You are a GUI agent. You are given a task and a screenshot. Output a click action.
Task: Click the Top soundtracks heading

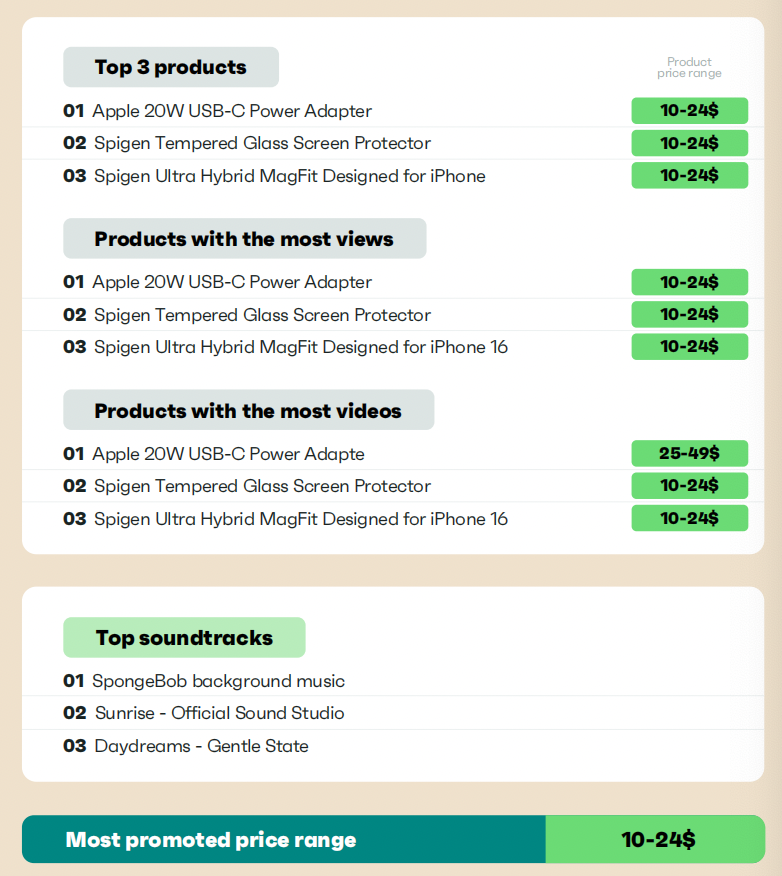184,637
